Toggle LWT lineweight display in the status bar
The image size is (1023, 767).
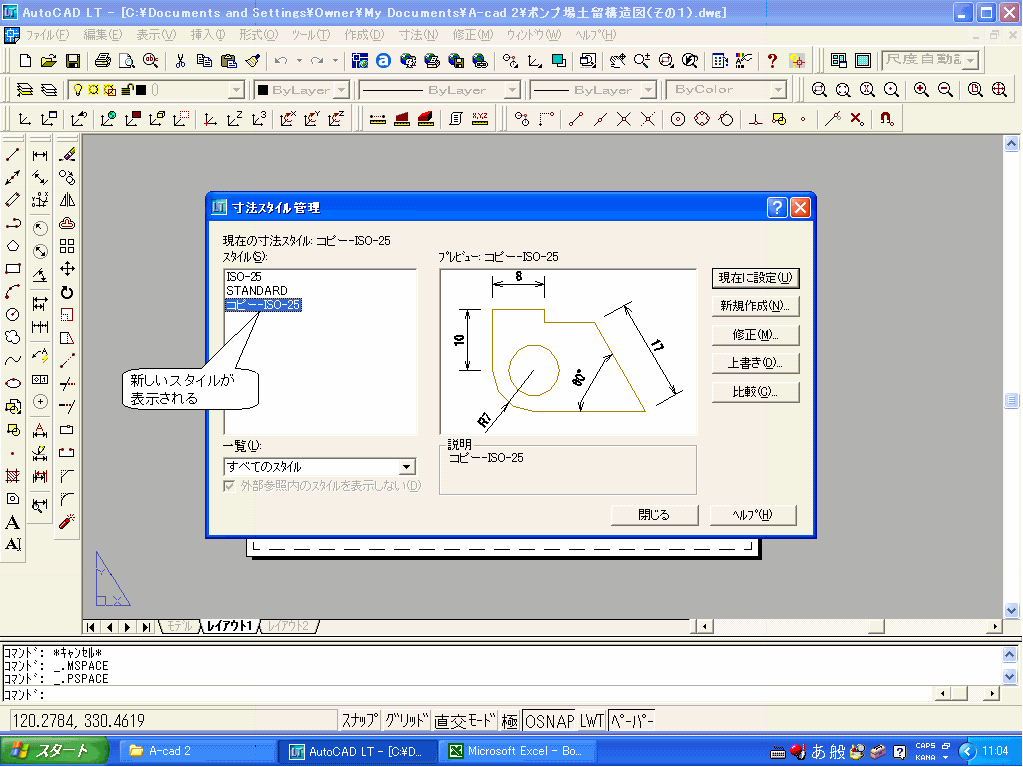pos(592,721)
